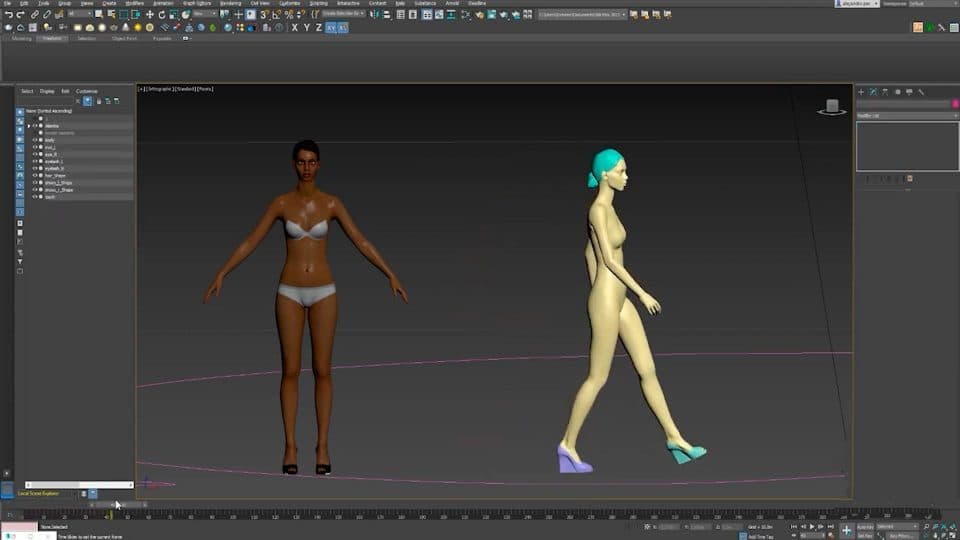The image size is (960, 540).
Task: Select the body object in scene list
Action: pos(50,140)
